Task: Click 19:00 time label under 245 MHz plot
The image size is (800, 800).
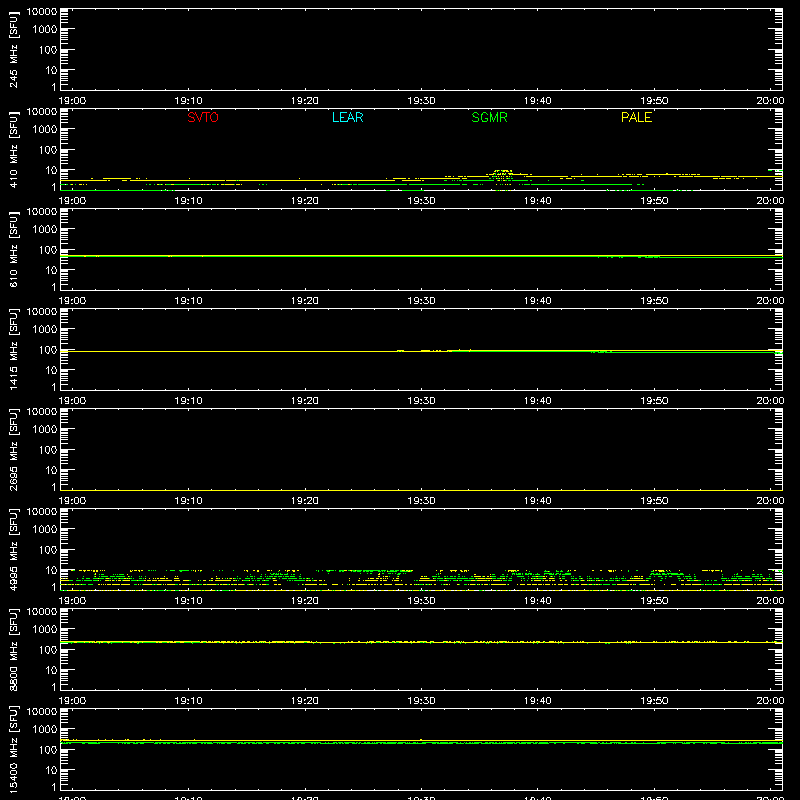Action: [x=72, y=101]
